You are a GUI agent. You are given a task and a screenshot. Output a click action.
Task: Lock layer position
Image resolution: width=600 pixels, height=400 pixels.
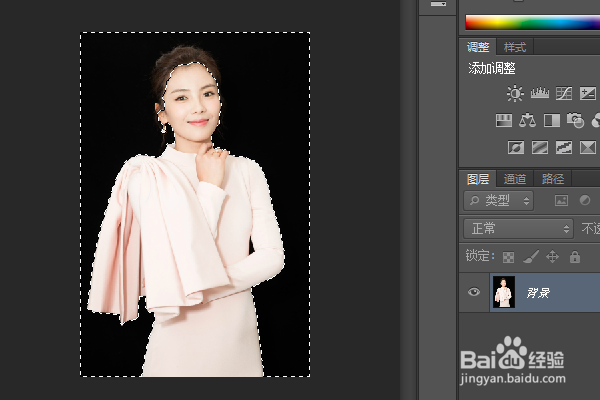(553, 256)
